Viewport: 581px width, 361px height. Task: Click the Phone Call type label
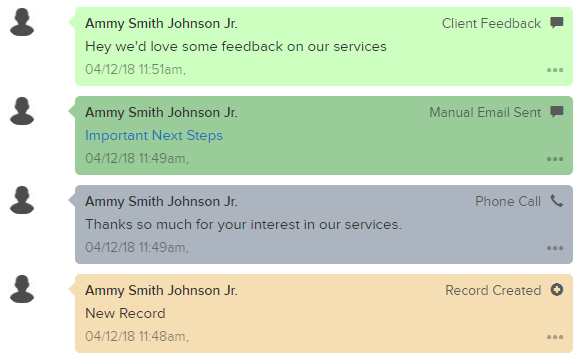(508, 201)
